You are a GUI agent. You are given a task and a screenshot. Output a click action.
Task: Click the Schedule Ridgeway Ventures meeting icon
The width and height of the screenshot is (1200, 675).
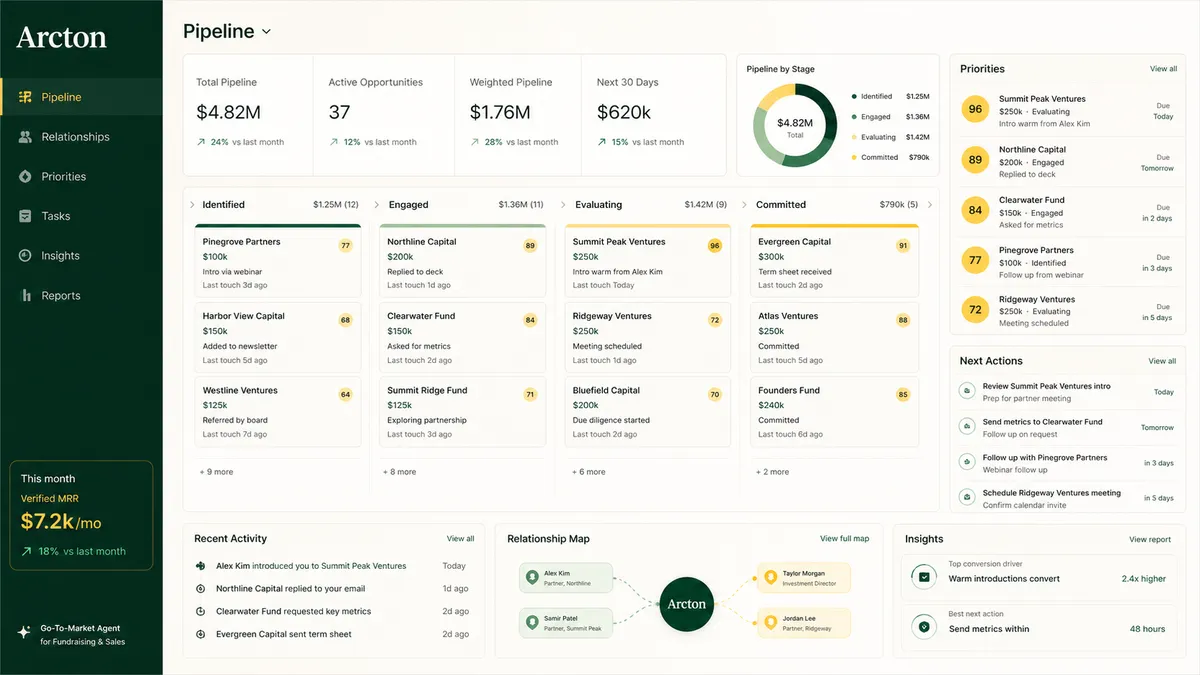point(966,497)
